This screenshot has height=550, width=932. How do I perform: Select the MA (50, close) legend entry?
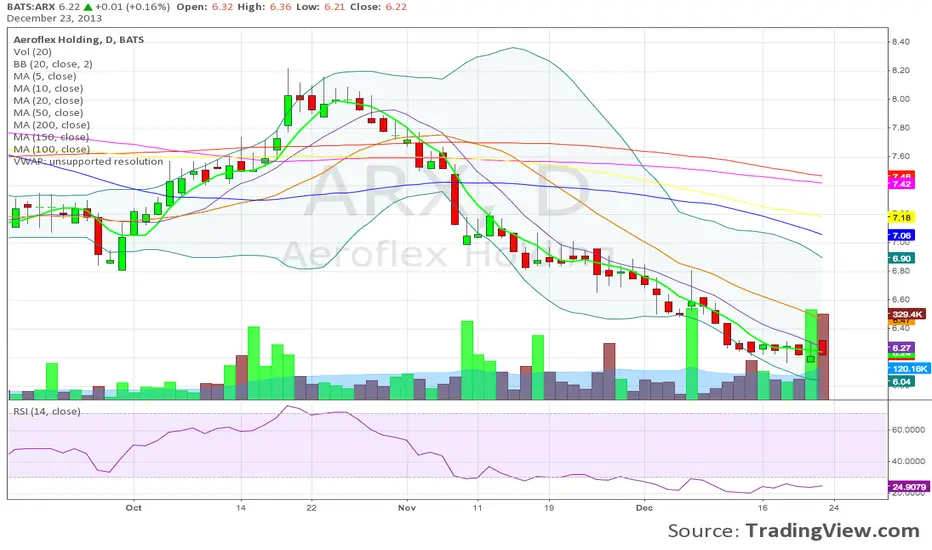[x=48, y=113]
